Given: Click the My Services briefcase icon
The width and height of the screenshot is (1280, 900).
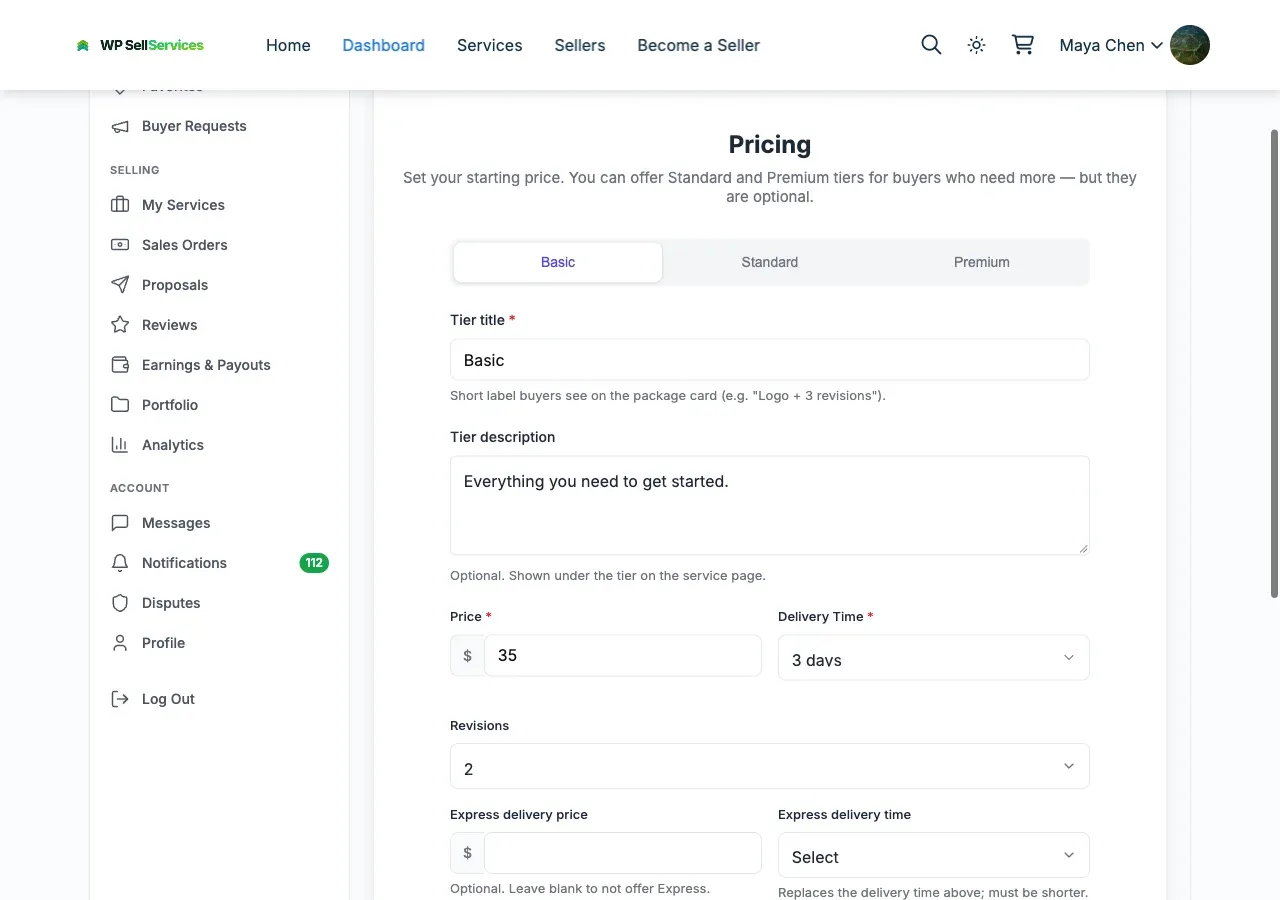Looking at the screenshot, I should coord(120,205).
